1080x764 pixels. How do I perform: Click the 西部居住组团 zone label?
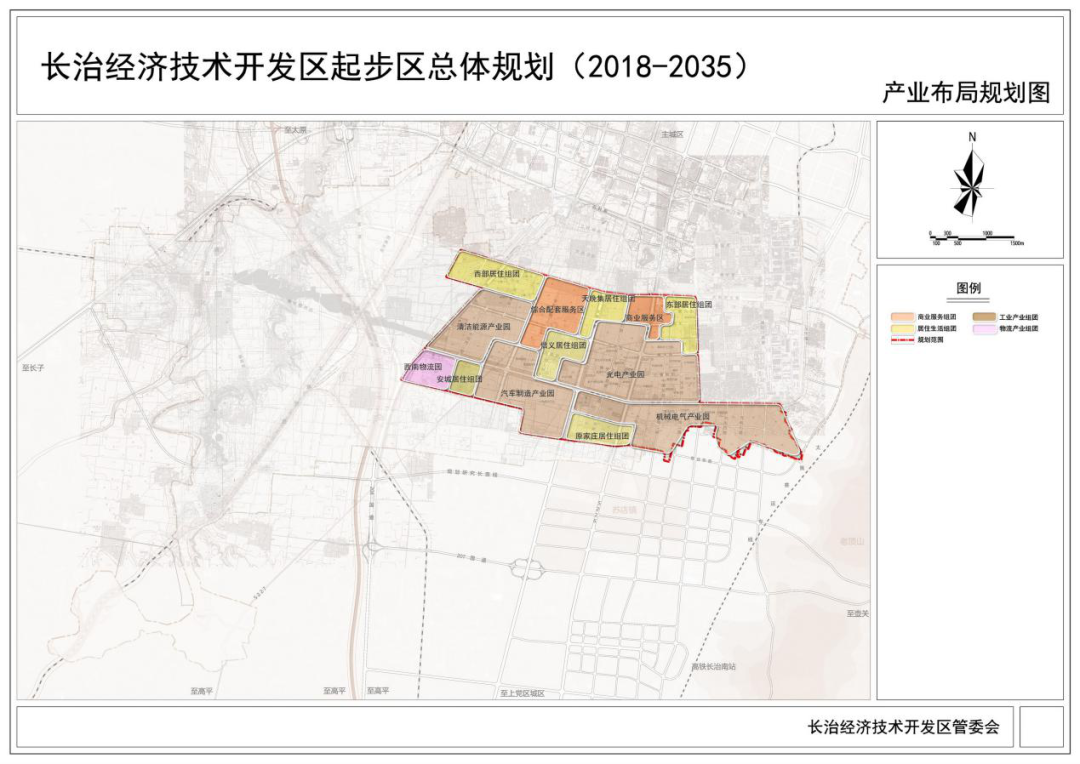tap(497, 273)
